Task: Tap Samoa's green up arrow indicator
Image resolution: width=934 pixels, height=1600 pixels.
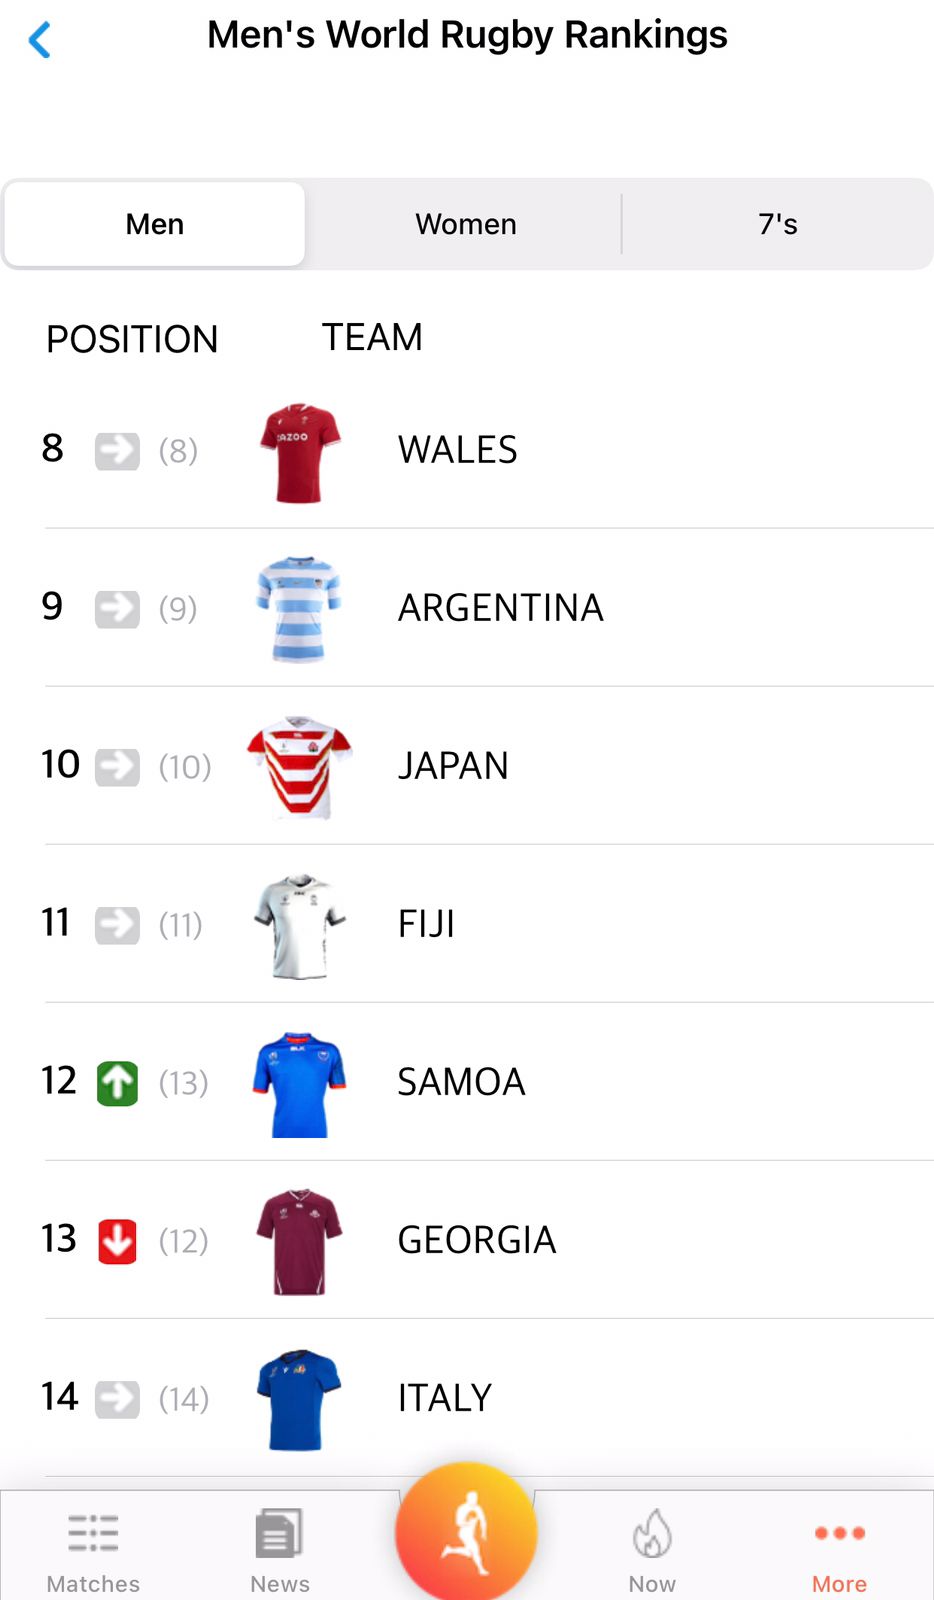Action: click(x=117, y=1083)
